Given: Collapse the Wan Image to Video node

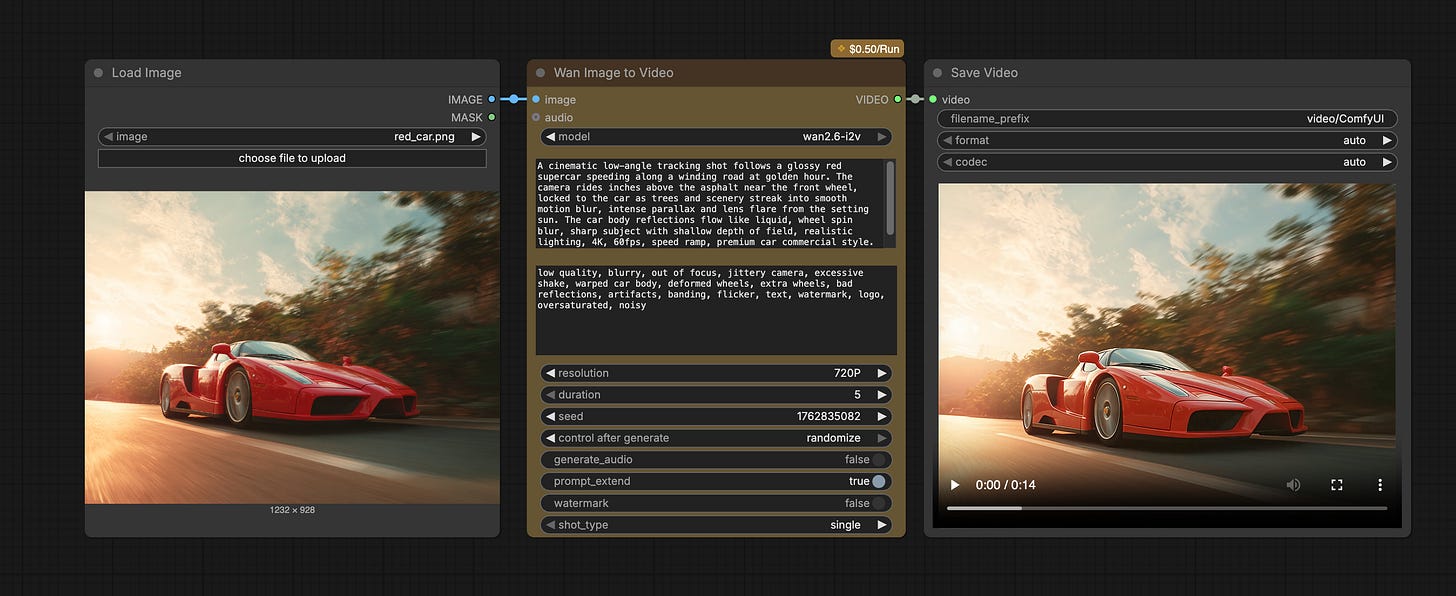Looking at the screenshot, I should point(540,73).
